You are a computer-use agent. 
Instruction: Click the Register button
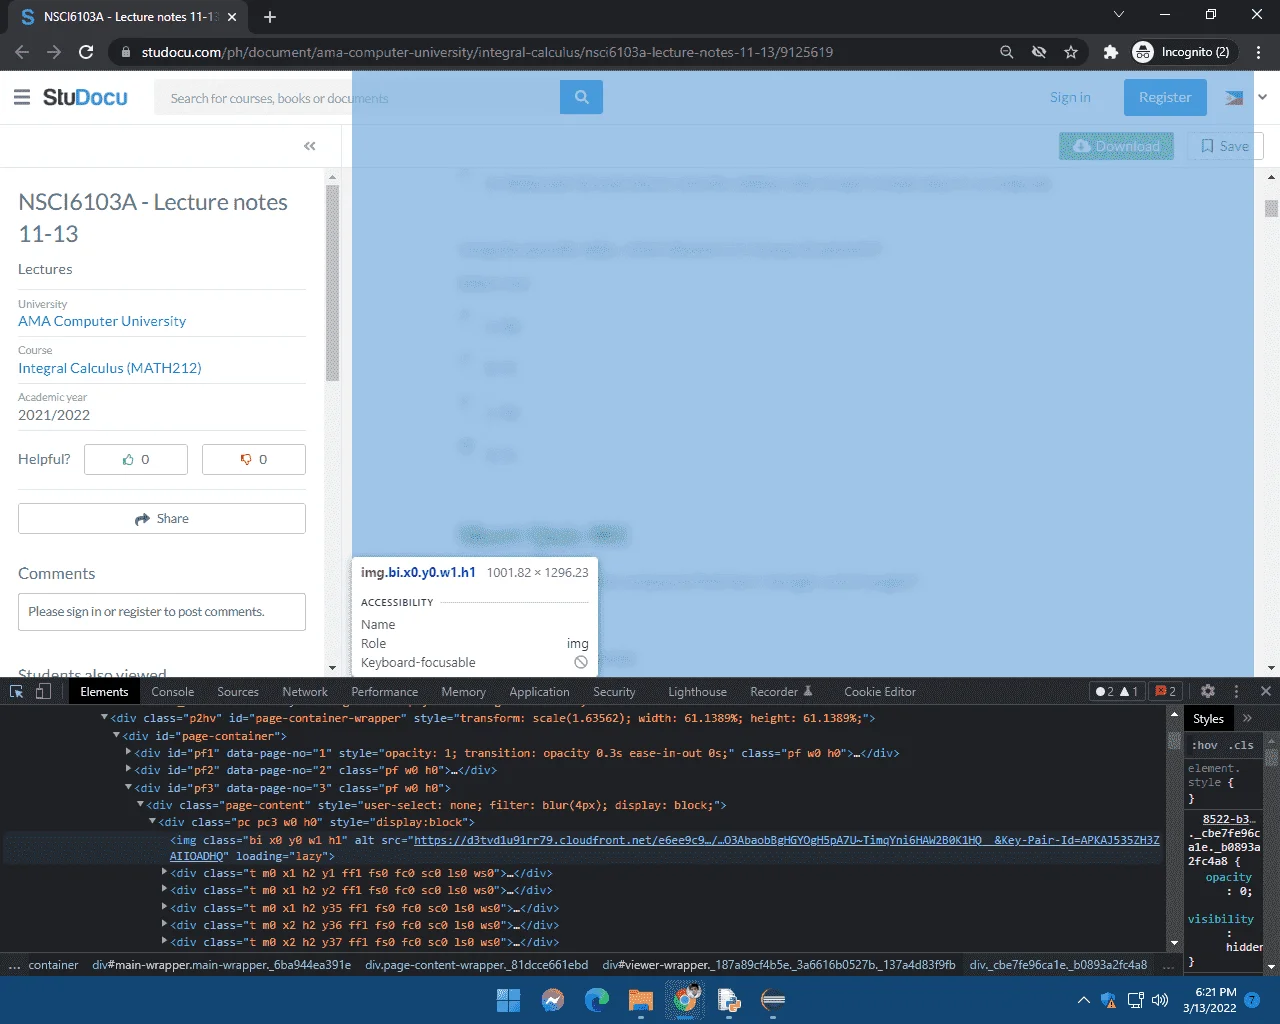pos(1165,97)
